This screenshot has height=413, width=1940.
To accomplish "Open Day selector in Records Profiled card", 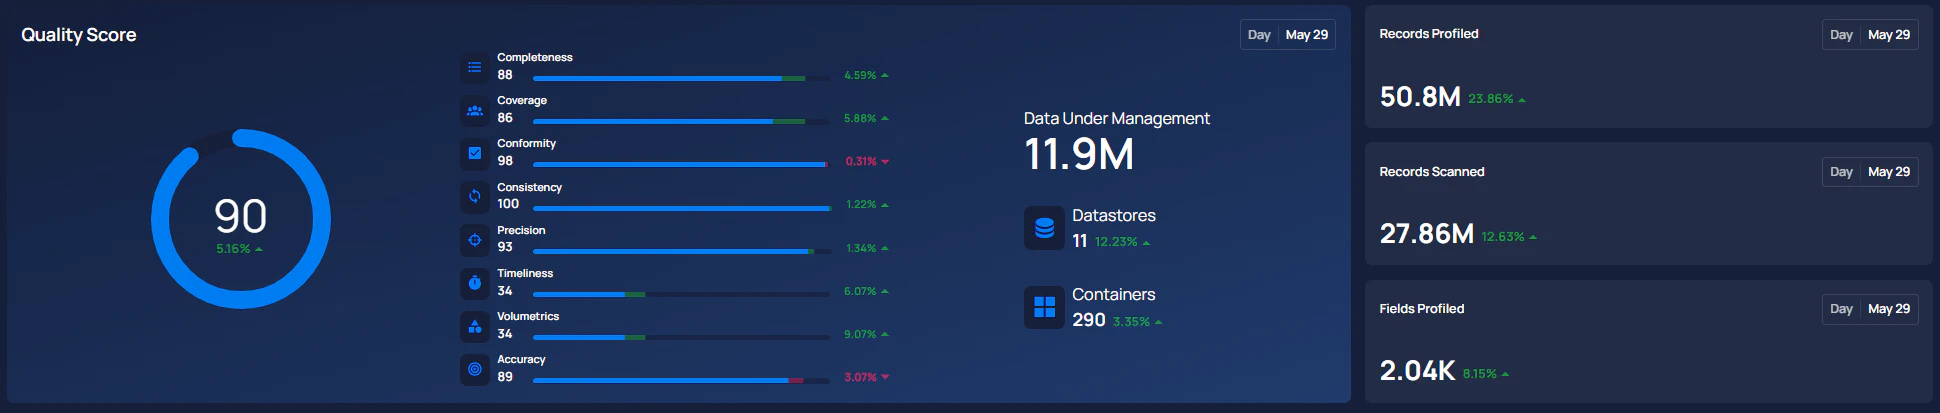I will click(x=1841, y=35).
